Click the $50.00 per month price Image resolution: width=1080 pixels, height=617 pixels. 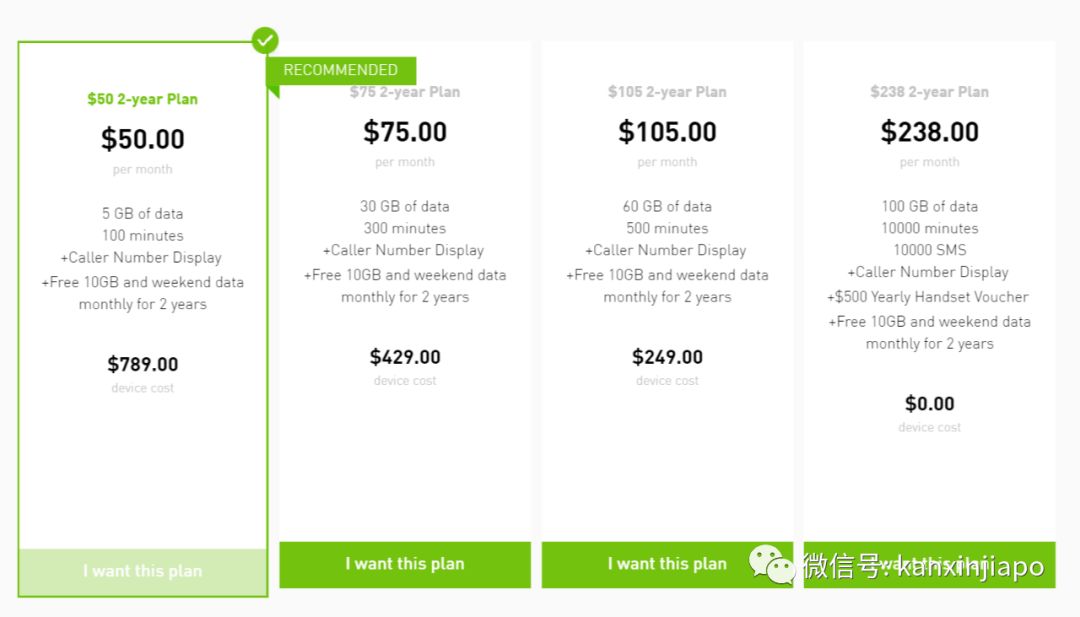(143, 139)
